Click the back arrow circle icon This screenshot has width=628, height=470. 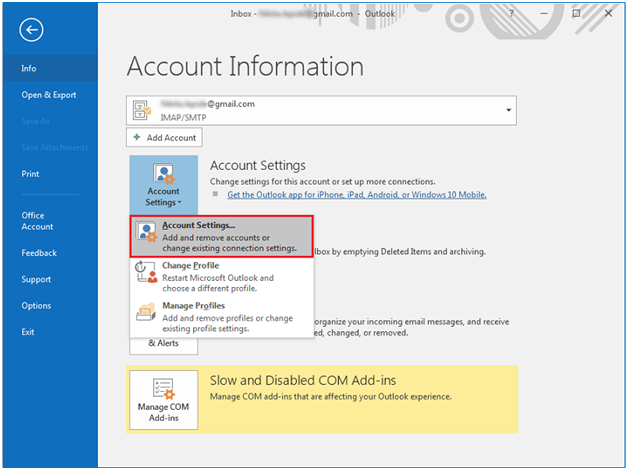coord(31,30)
